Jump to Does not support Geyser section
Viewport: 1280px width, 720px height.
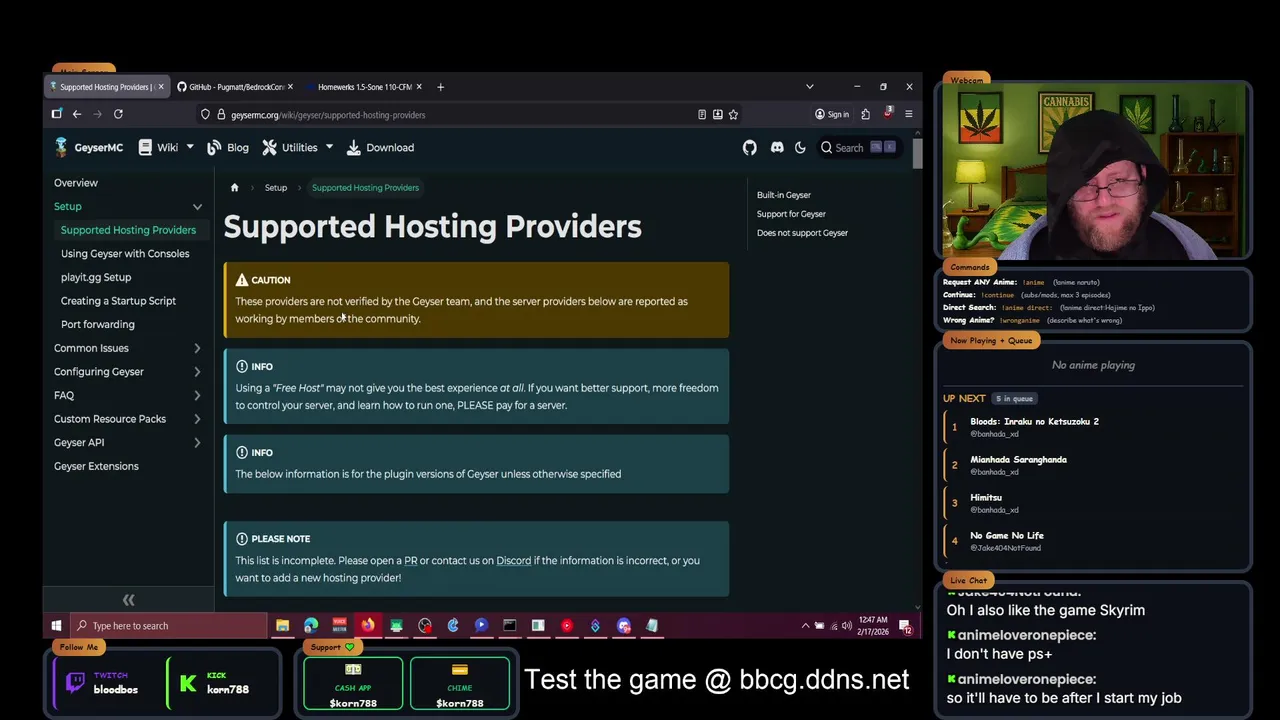pos(802,233)
